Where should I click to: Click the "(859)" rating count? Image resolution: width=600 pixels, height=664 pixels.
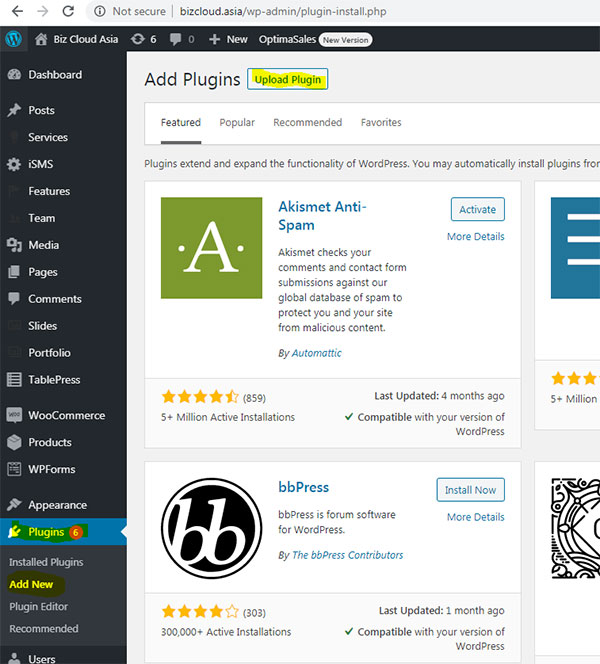point(254,398)
